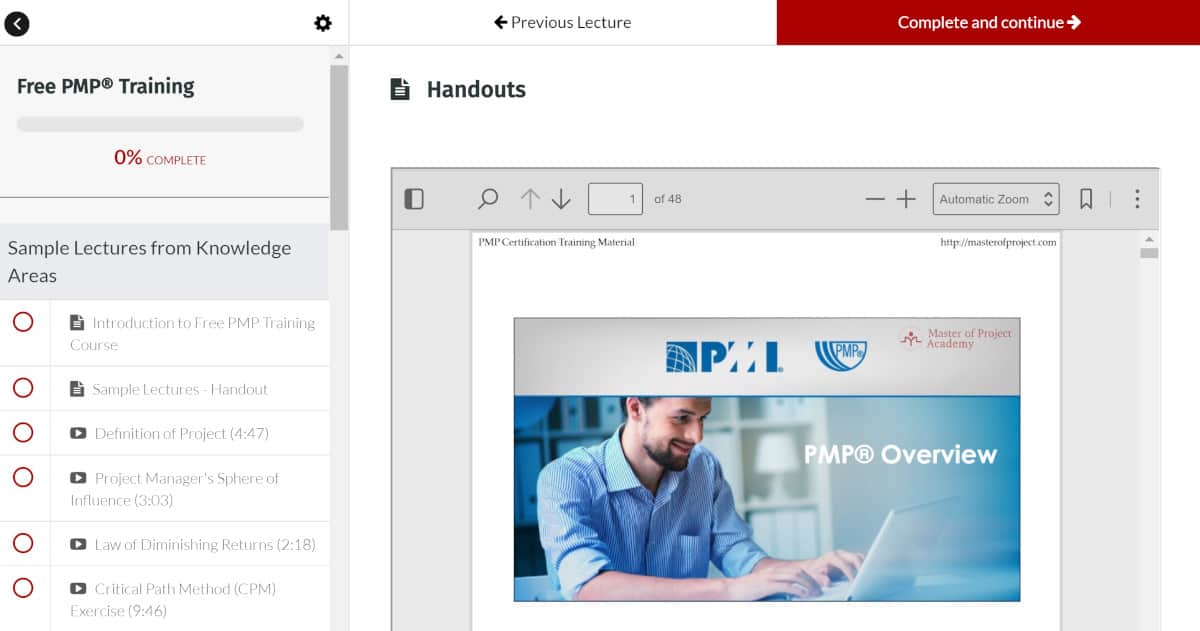1200x631 pixels.
Task: Click Complete and continue button
Action: 988,22
